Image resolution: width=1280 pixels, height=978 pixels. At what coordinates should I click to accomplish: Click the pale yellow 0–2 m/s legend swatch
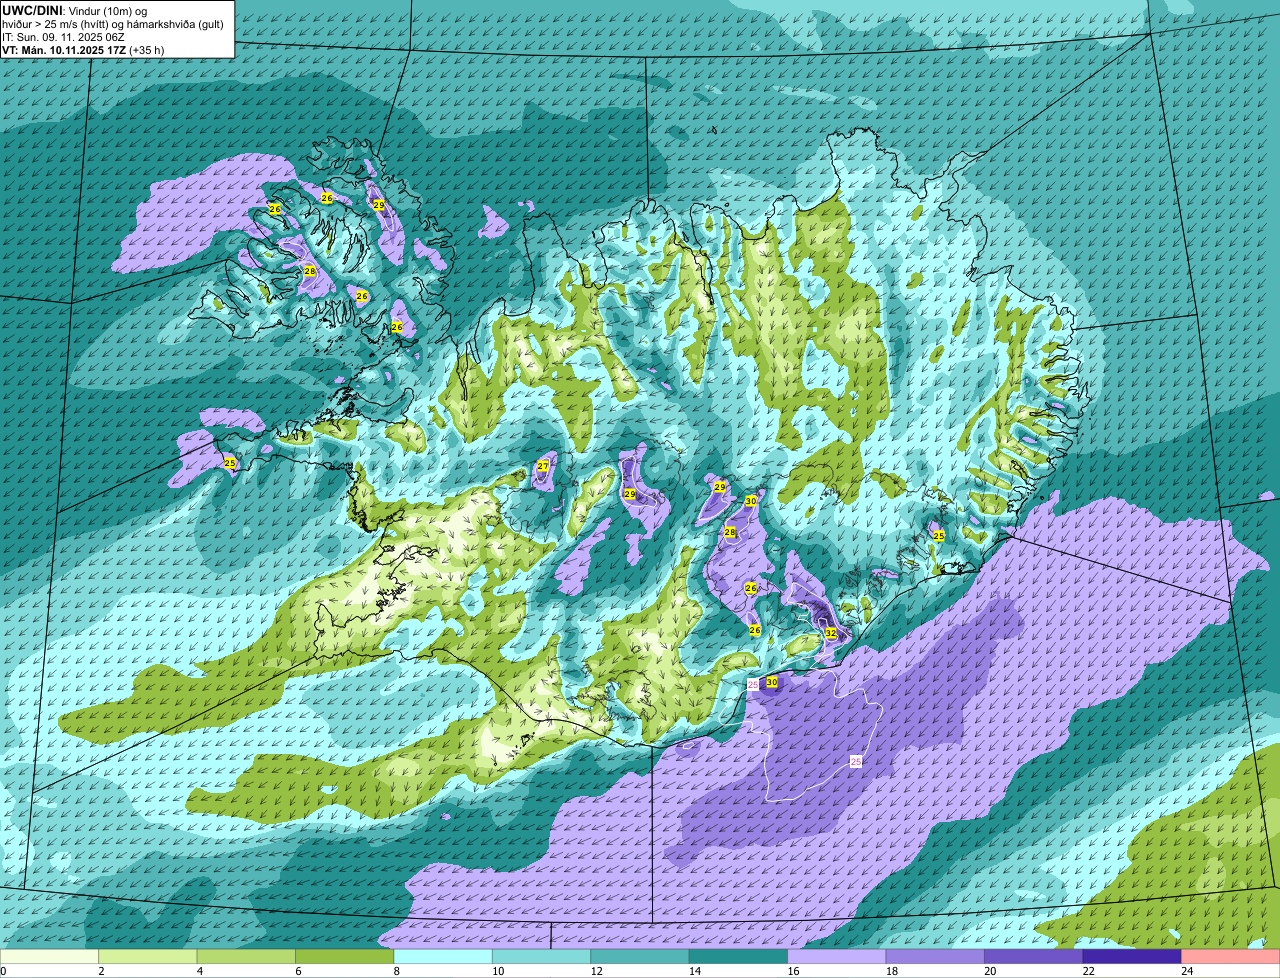(x=50, y=956)
